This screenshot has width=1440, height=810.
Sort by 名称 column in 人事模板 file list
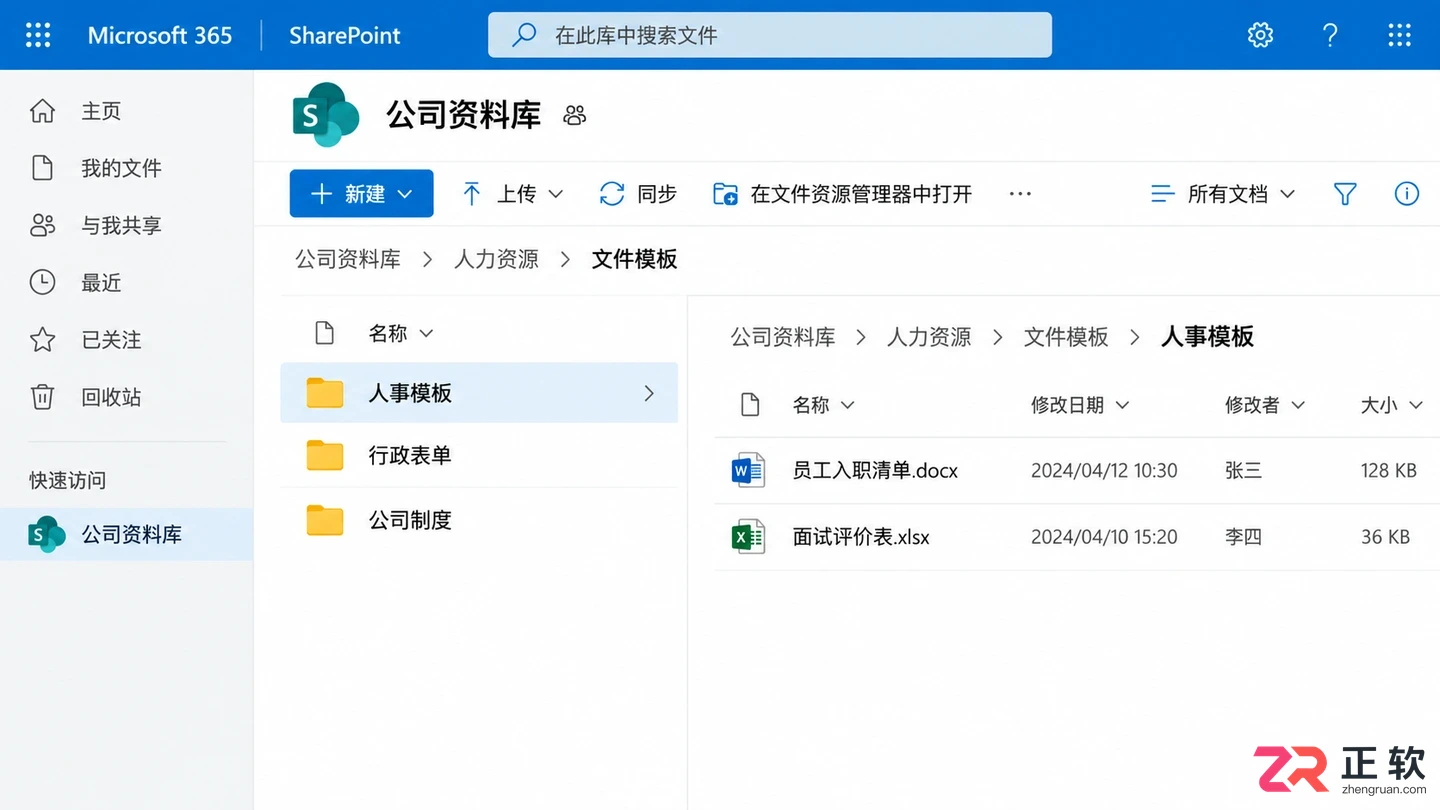824,405
